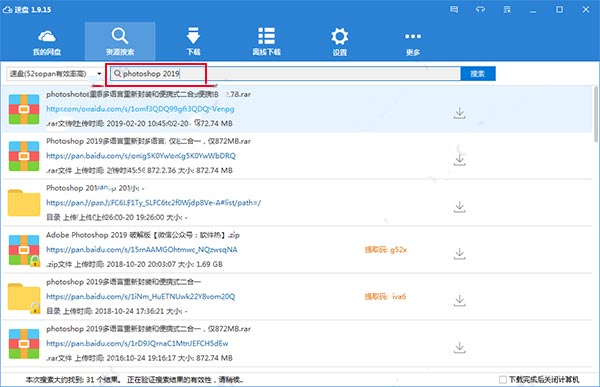Click the status text showing 31 个结果
This screenshot has width=600, height=387.
(x=73, y=379)
